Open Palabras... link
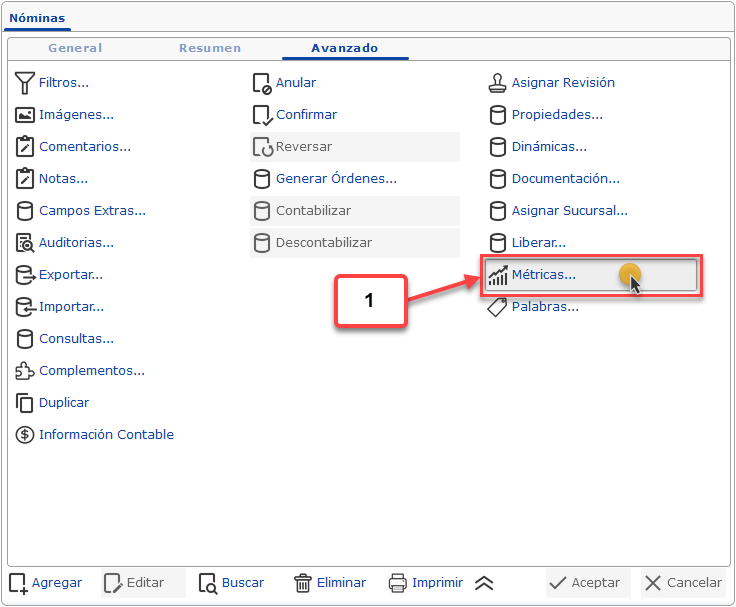736x607 pixels. pyautogui.click(x=545, y=307)
